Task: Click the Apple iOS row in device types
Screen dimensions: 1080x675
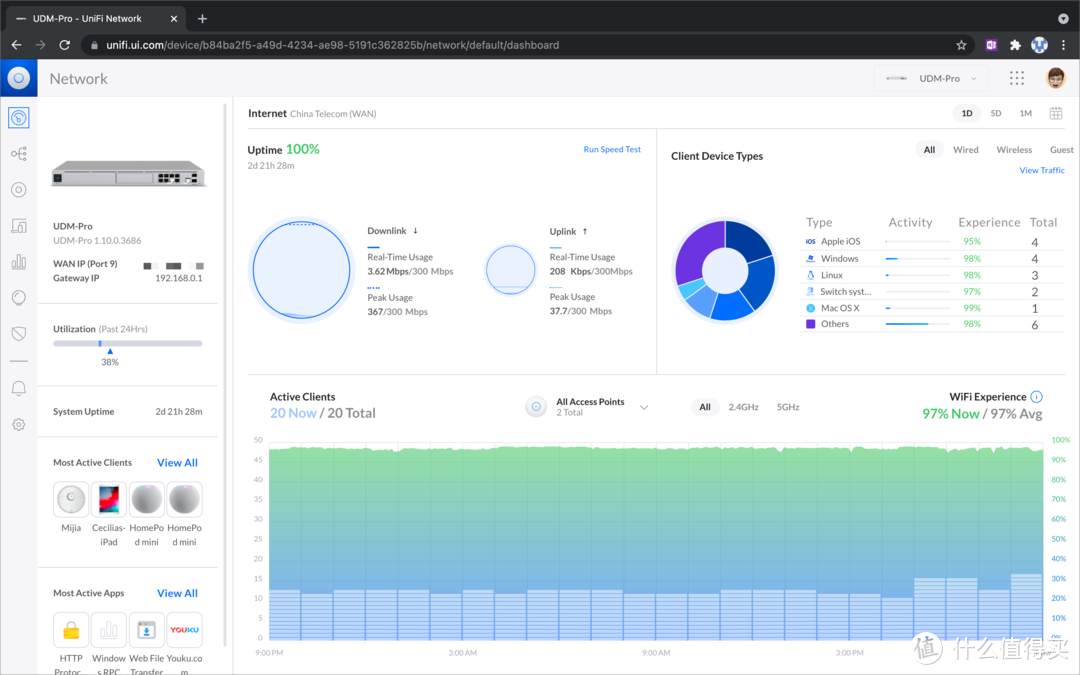Action: pos(935,242)
